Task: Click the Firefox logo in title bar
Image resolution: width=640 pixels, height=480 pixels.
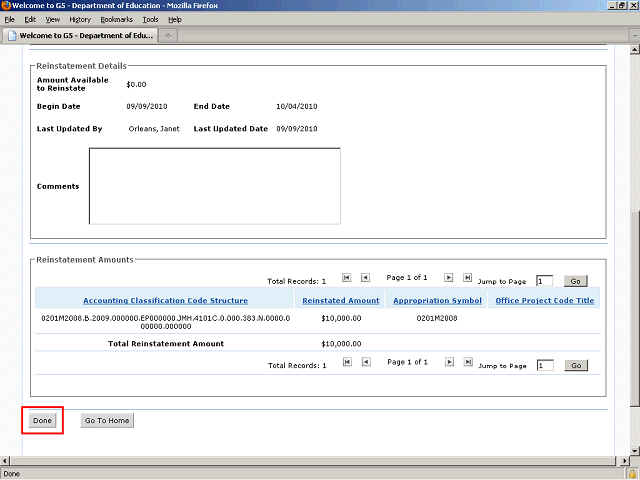Action: (x=6, y=5)
